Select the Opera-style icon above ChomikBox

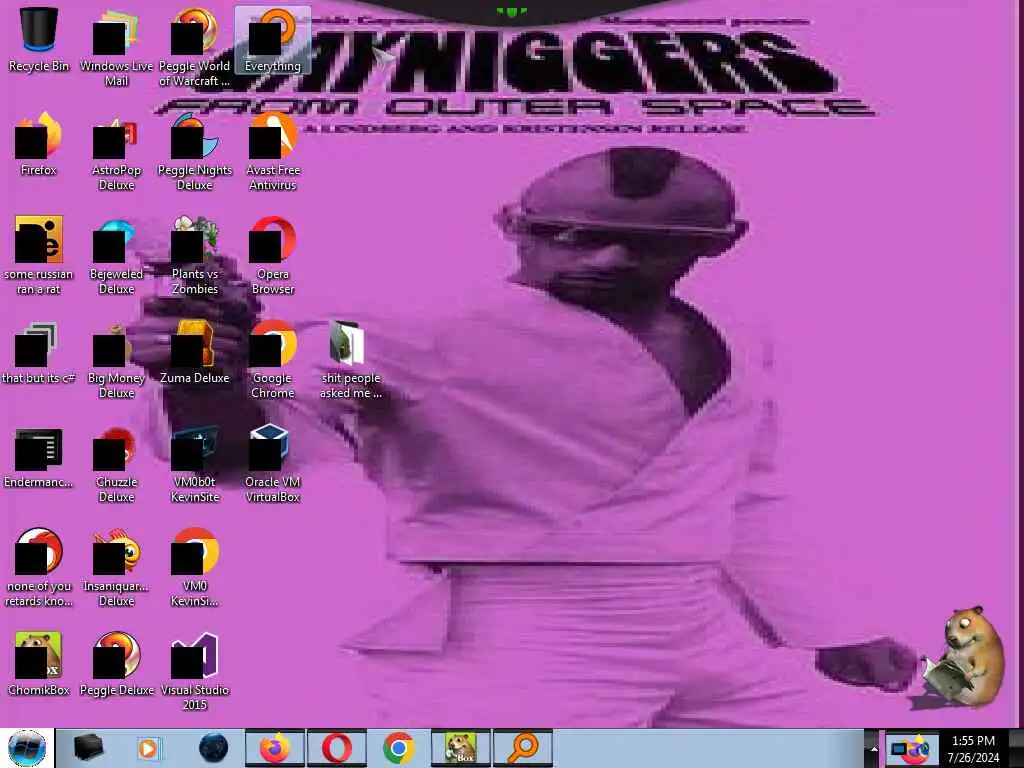coord(39,567)
